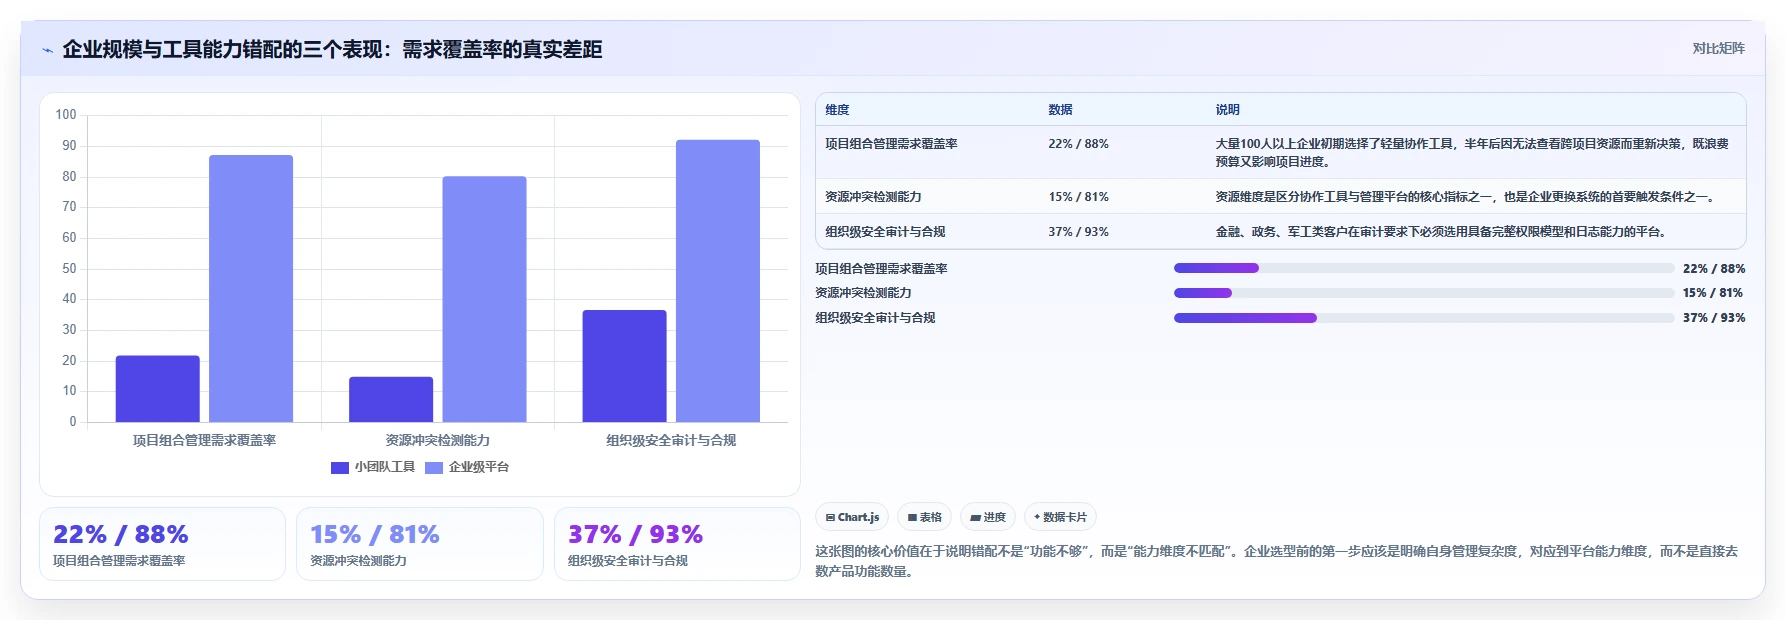Screen dimensions: 1786x620
Task: Click the enterprise bar for 资源冲突检测能力
Action: 484,299
